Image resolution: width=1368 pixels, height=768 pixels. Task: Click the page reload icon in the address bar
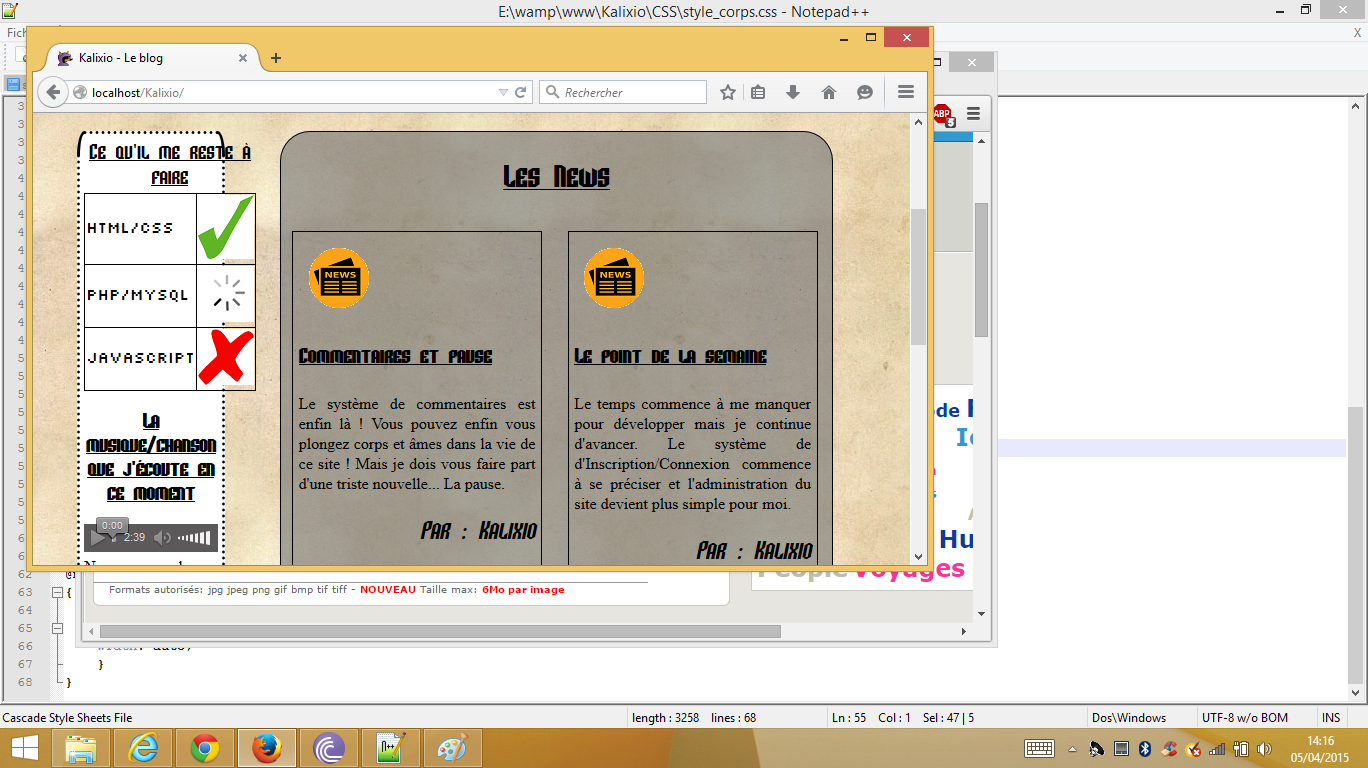[x=521, y=91]
